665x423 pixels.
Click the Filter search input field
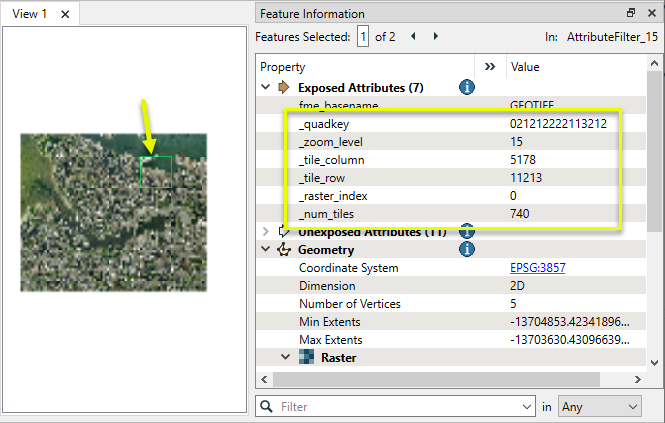tap(400, 407)
